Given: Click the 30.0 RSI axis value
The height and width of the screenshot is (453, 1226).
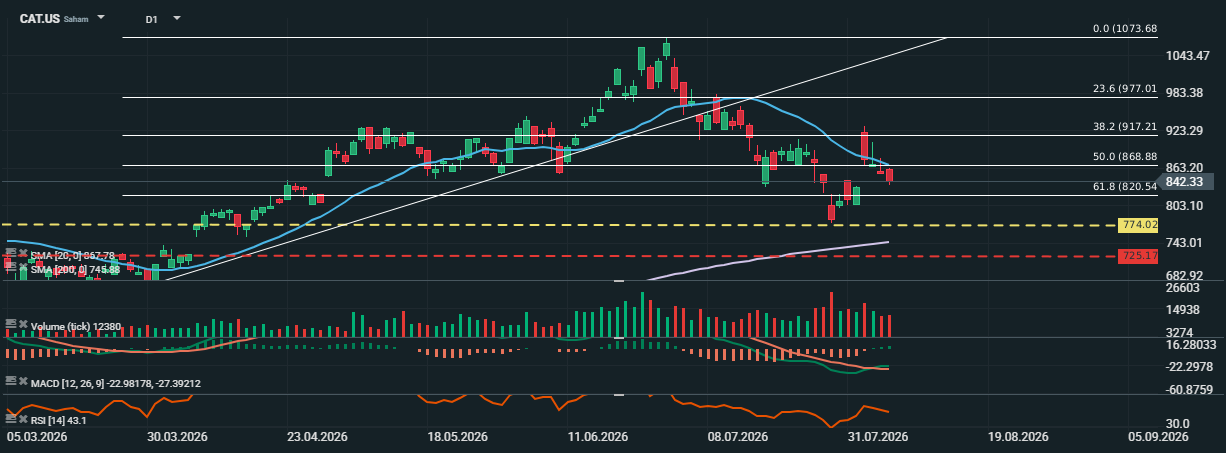Looking at the screenshot, I should click(1178, 423).
